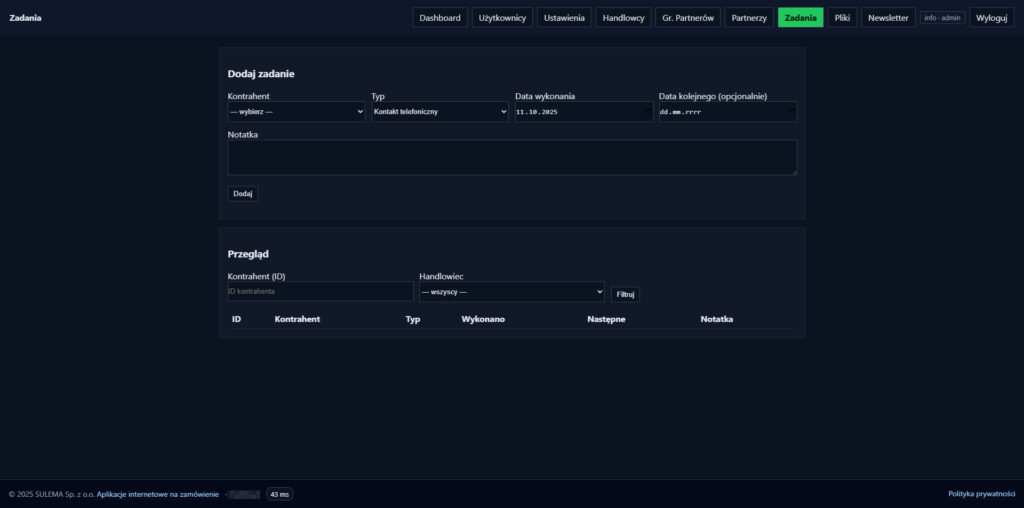Open the Pliki page
The image size is (1024, 508).
point(842,18)
